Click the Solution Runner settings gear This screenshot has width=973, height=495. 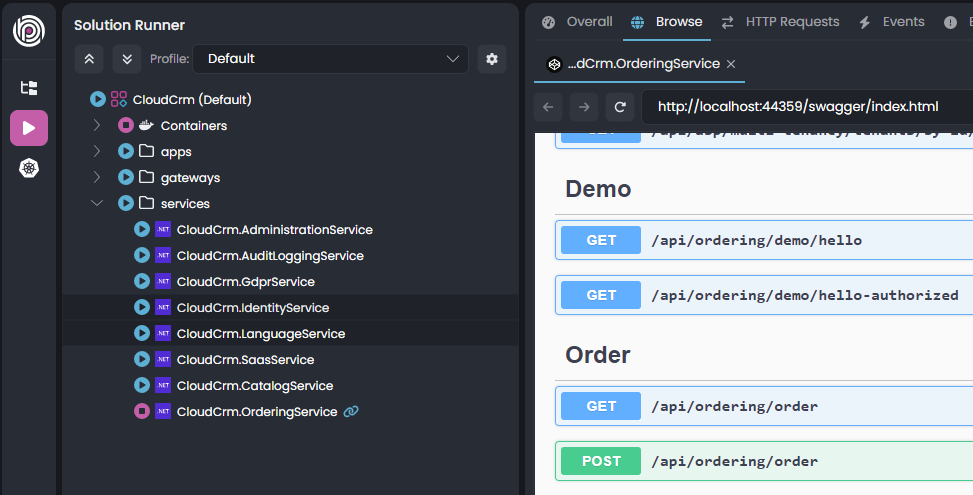(x=491, y=59)
